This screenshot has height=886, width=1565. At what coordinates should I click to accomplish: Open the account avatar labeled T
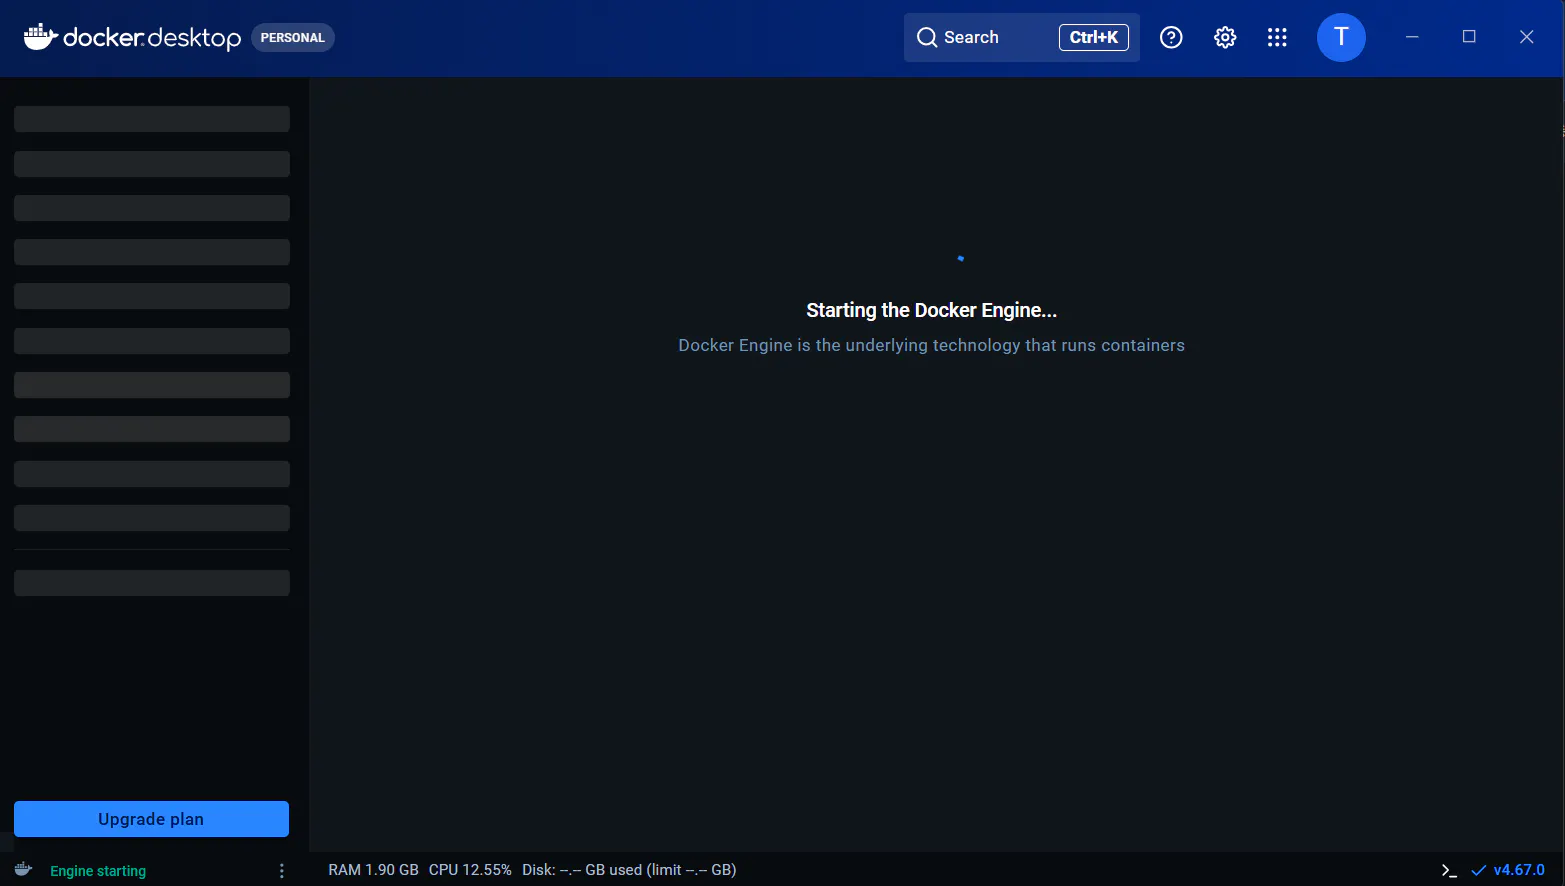point(1341,37)
